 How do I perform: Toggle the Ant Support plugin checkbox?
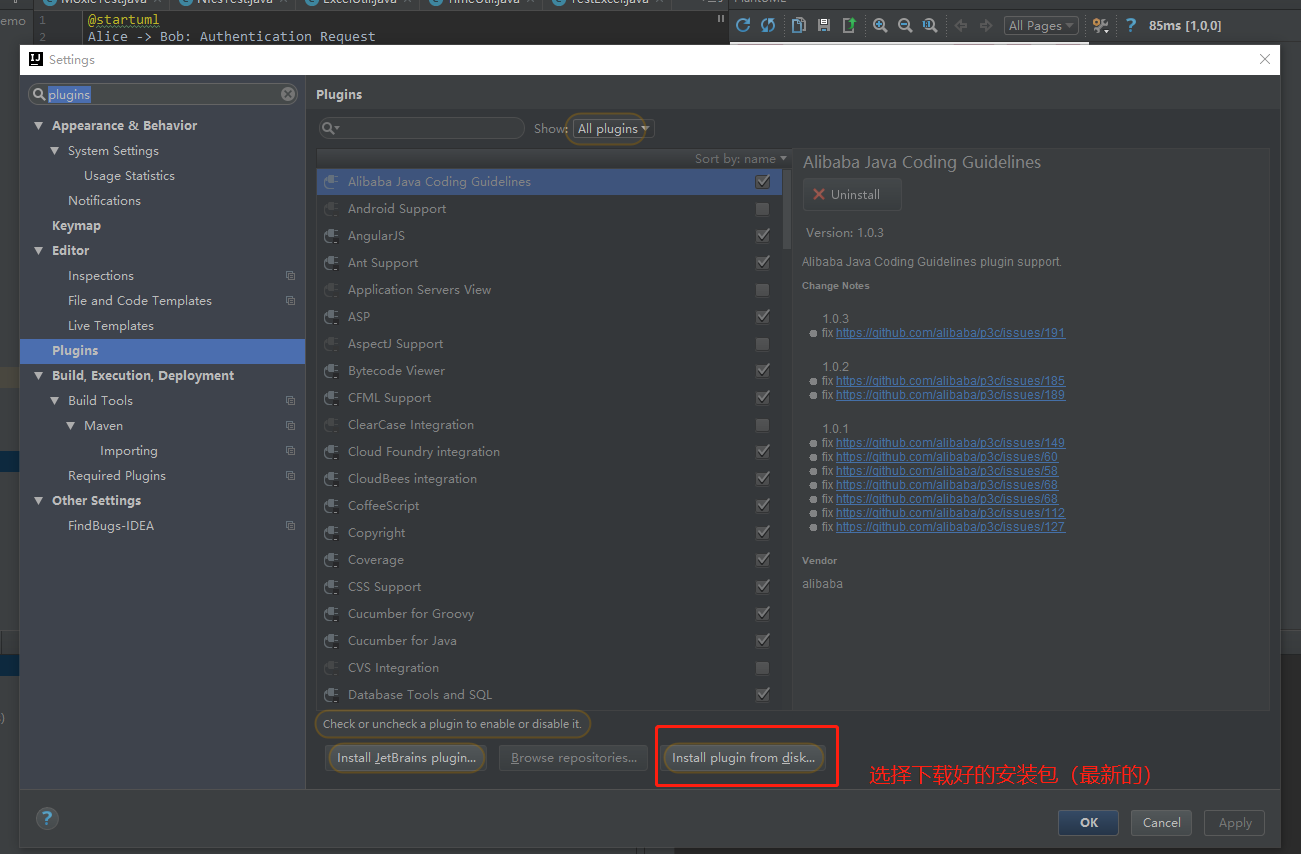pos(763,263)
